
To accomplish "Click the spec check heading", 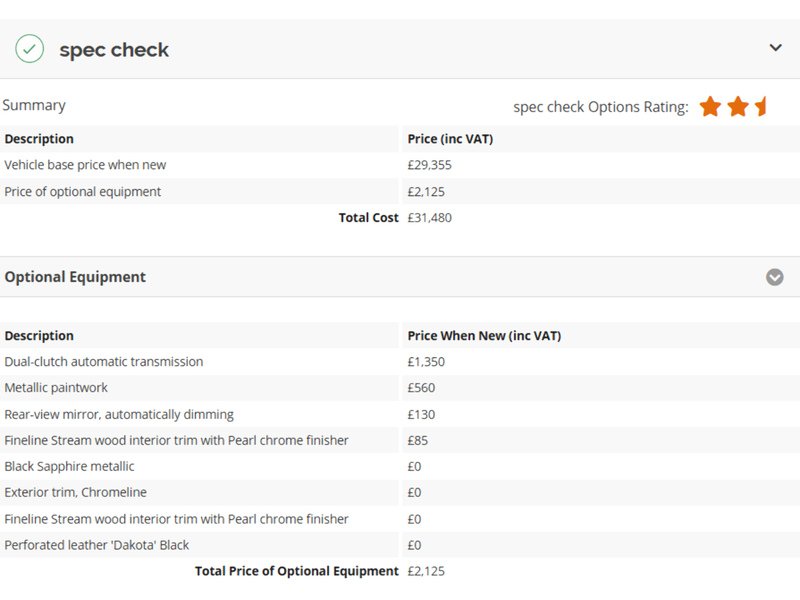I will (x=114, y=50).
